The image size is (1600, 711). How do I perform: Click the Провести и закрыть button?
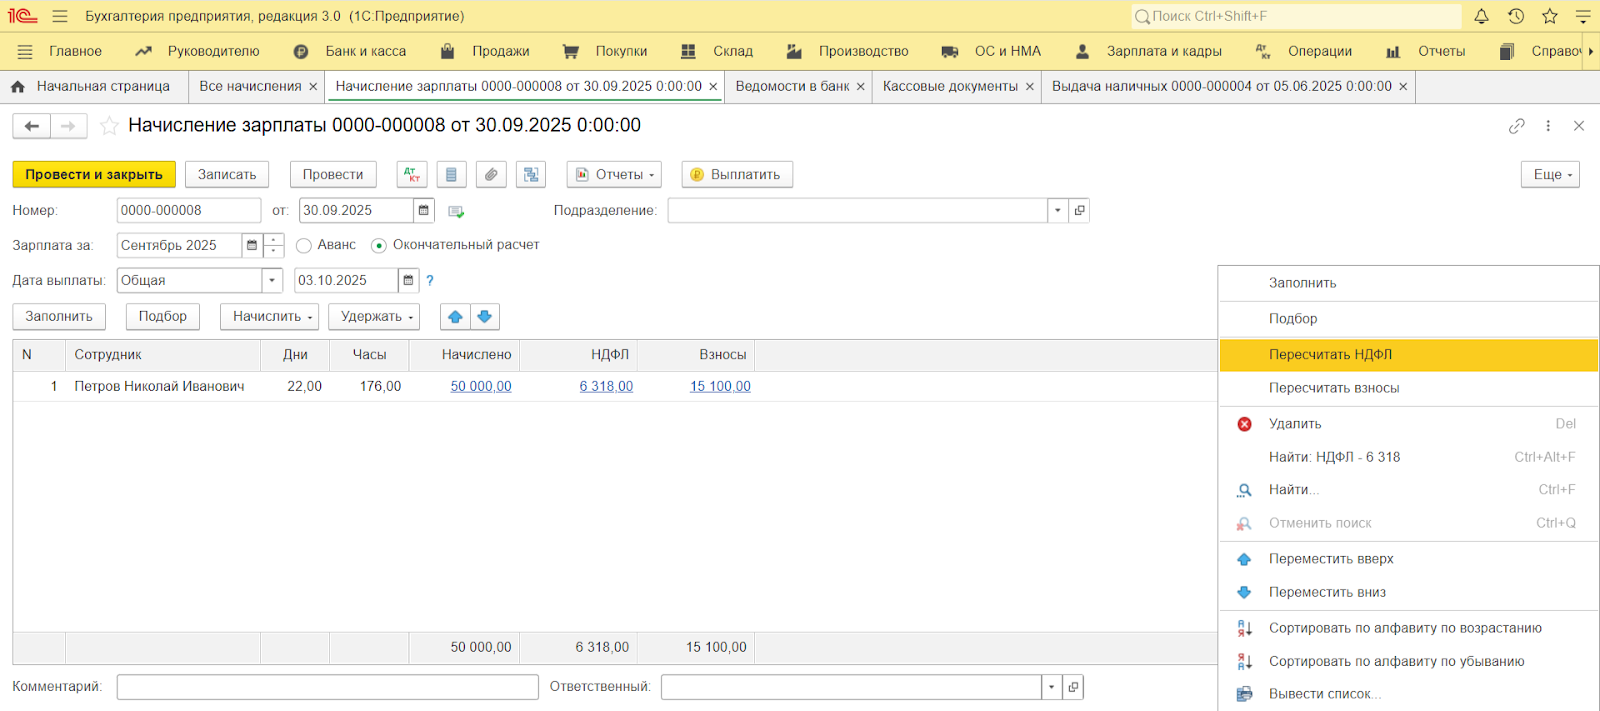tap(94, 174)
